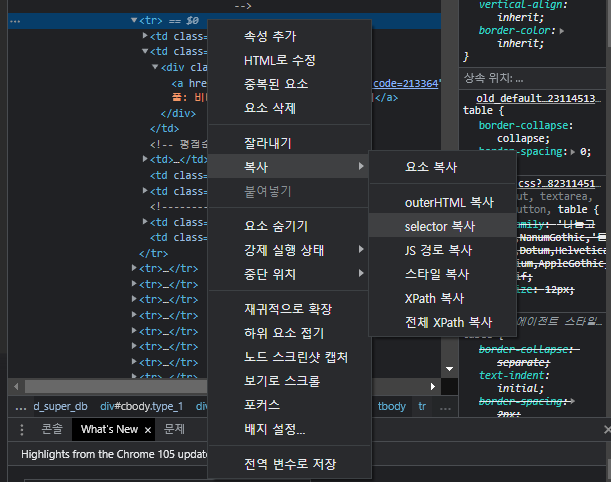This screenshot has width=611, height=482.
Task: Open the '강제 실행 상태' submenu
Action: point(289,250)
